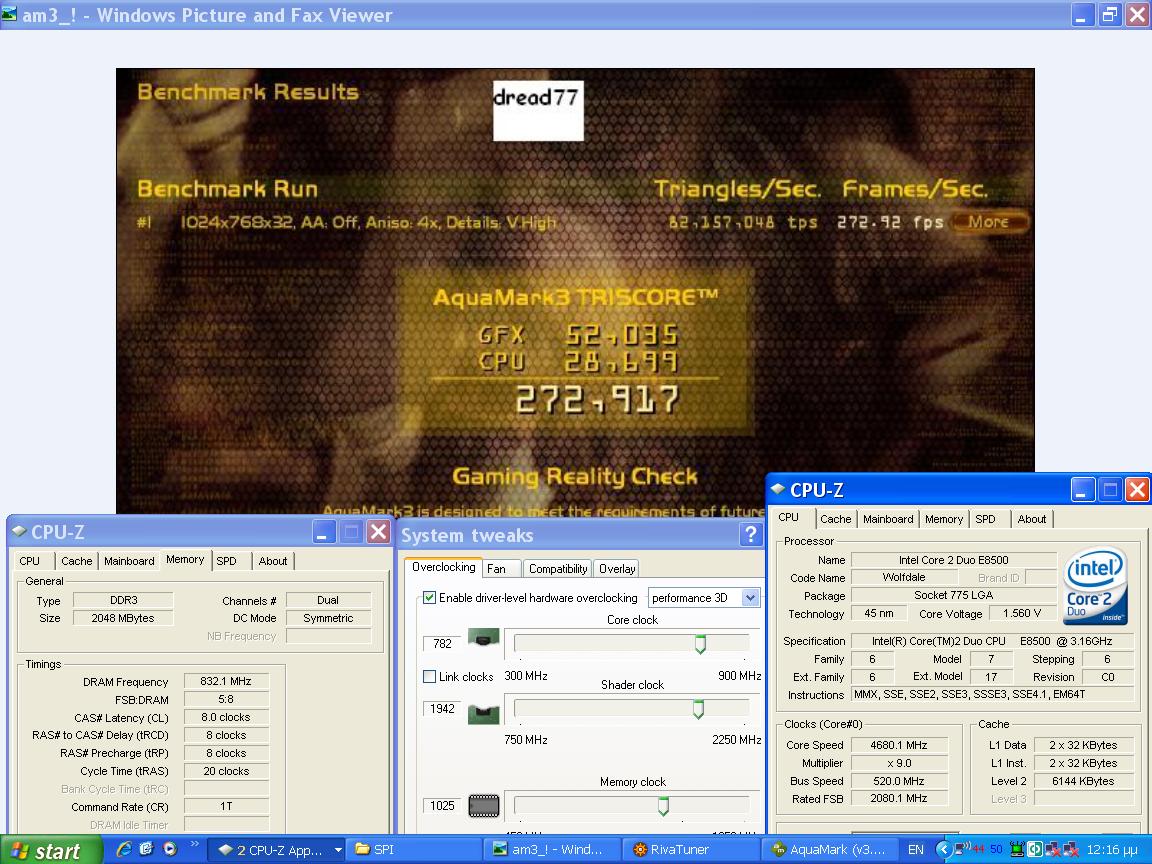
Task: Expand the Quick Launch overflow chevron
Action: point(195,844)
